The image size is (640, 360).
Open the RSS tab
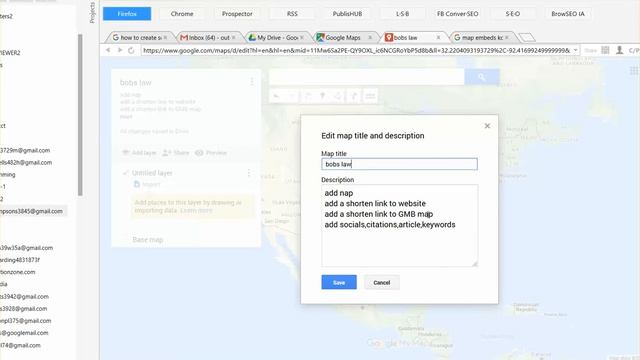(x=292, y=13)
